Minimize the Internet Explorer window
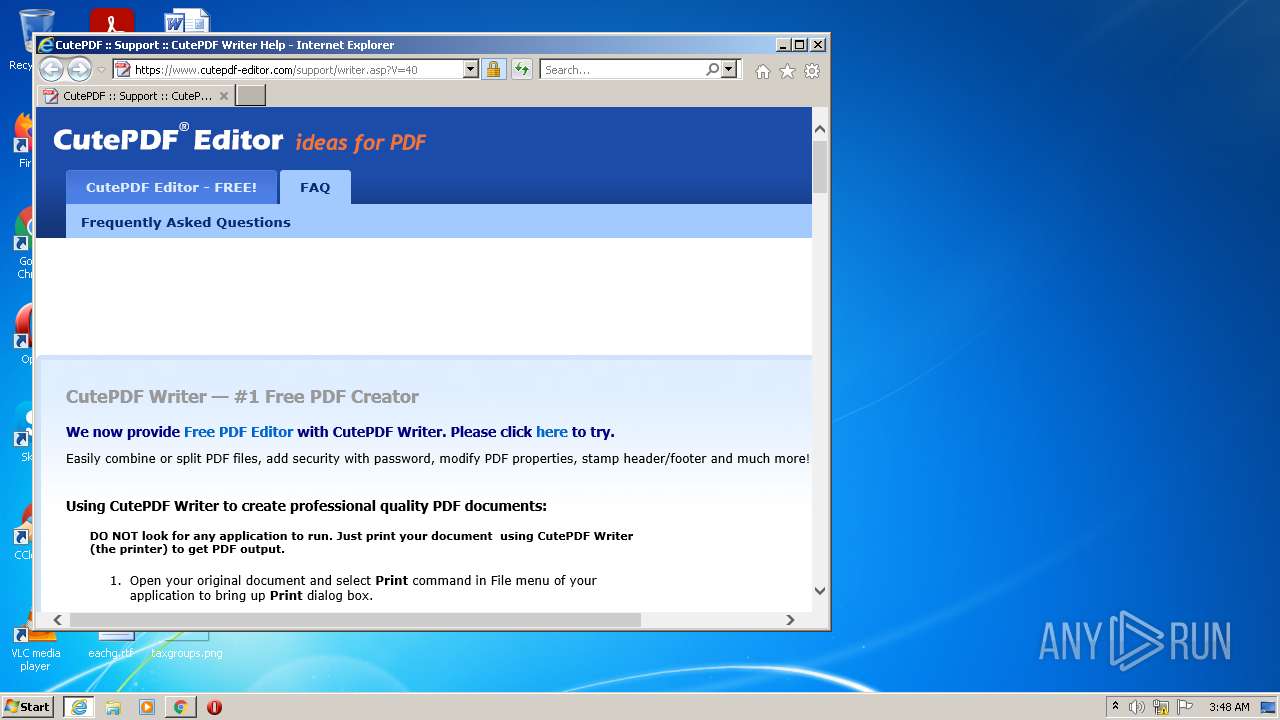1280x720 pixels. (782, 45)
